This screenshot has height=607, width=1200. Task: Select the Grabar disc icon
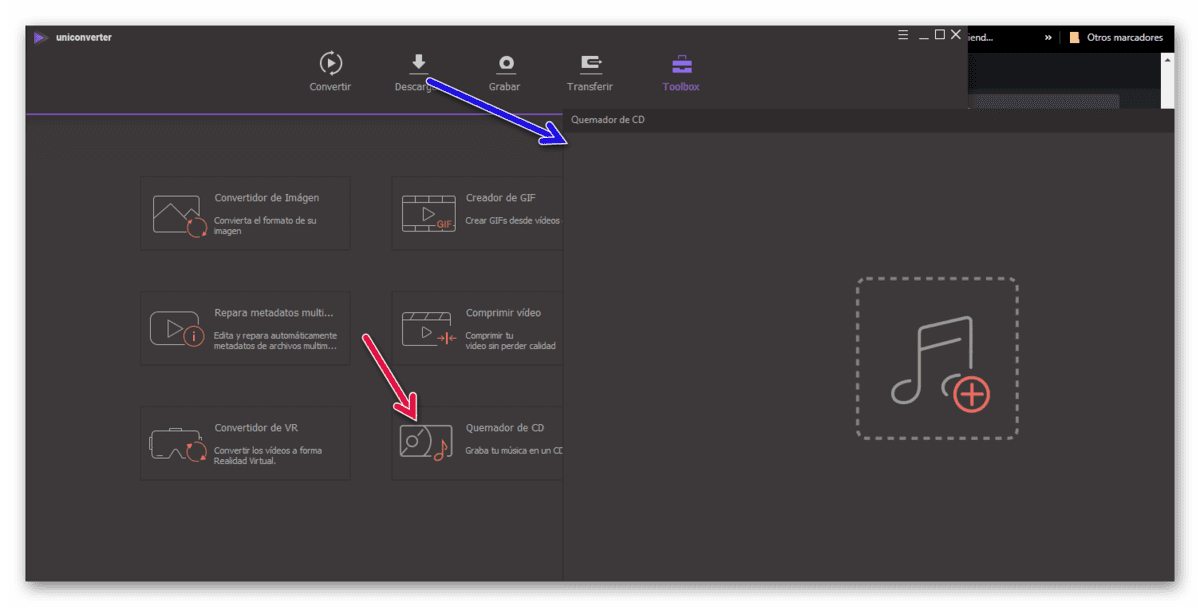(x=506, y=63)
